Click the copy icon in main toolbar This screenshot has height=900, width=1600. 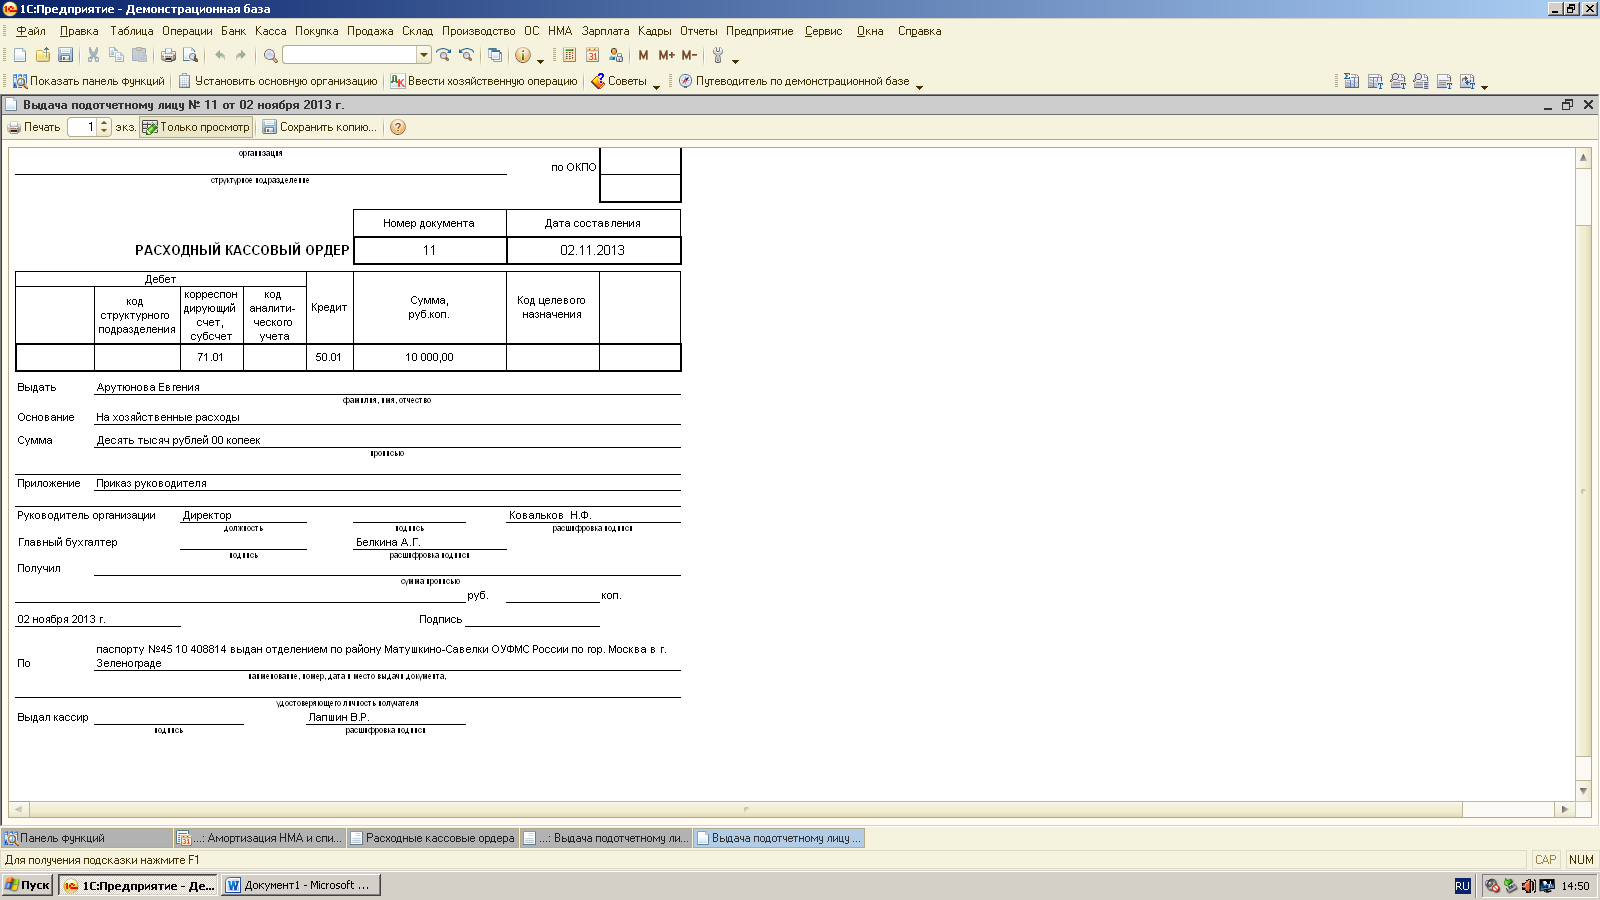(116, 55)
